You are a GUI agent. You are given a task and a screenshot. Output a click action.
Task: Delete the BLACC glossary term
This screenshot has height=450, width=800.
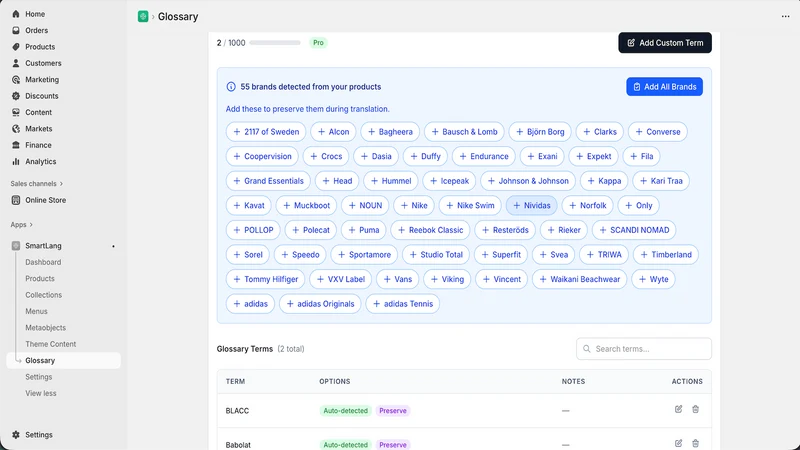pyautogui.click(x=695, y=409)
